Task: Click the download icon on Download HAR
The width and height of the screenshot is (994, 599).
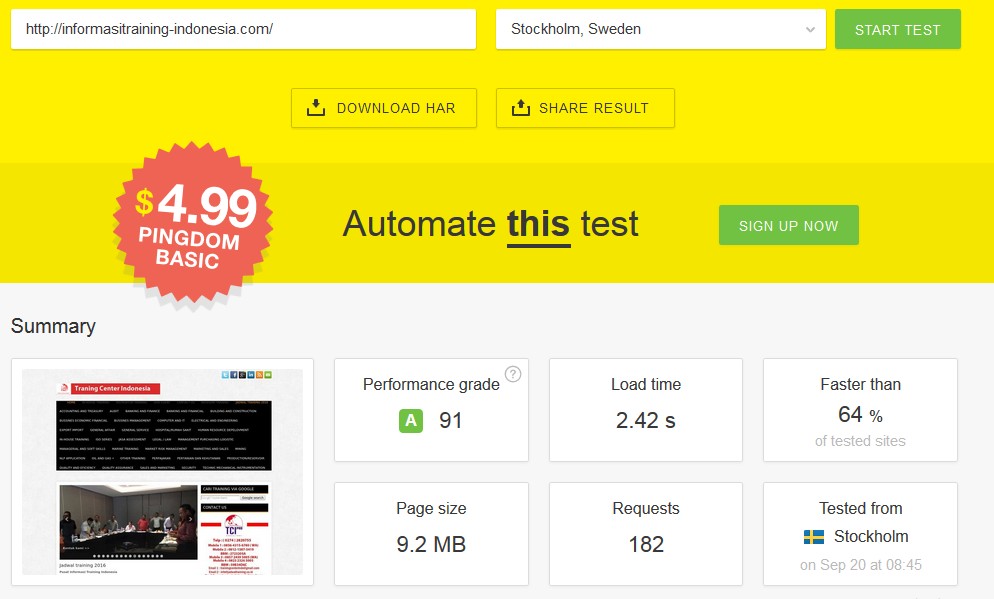Action: pos(316,108)
